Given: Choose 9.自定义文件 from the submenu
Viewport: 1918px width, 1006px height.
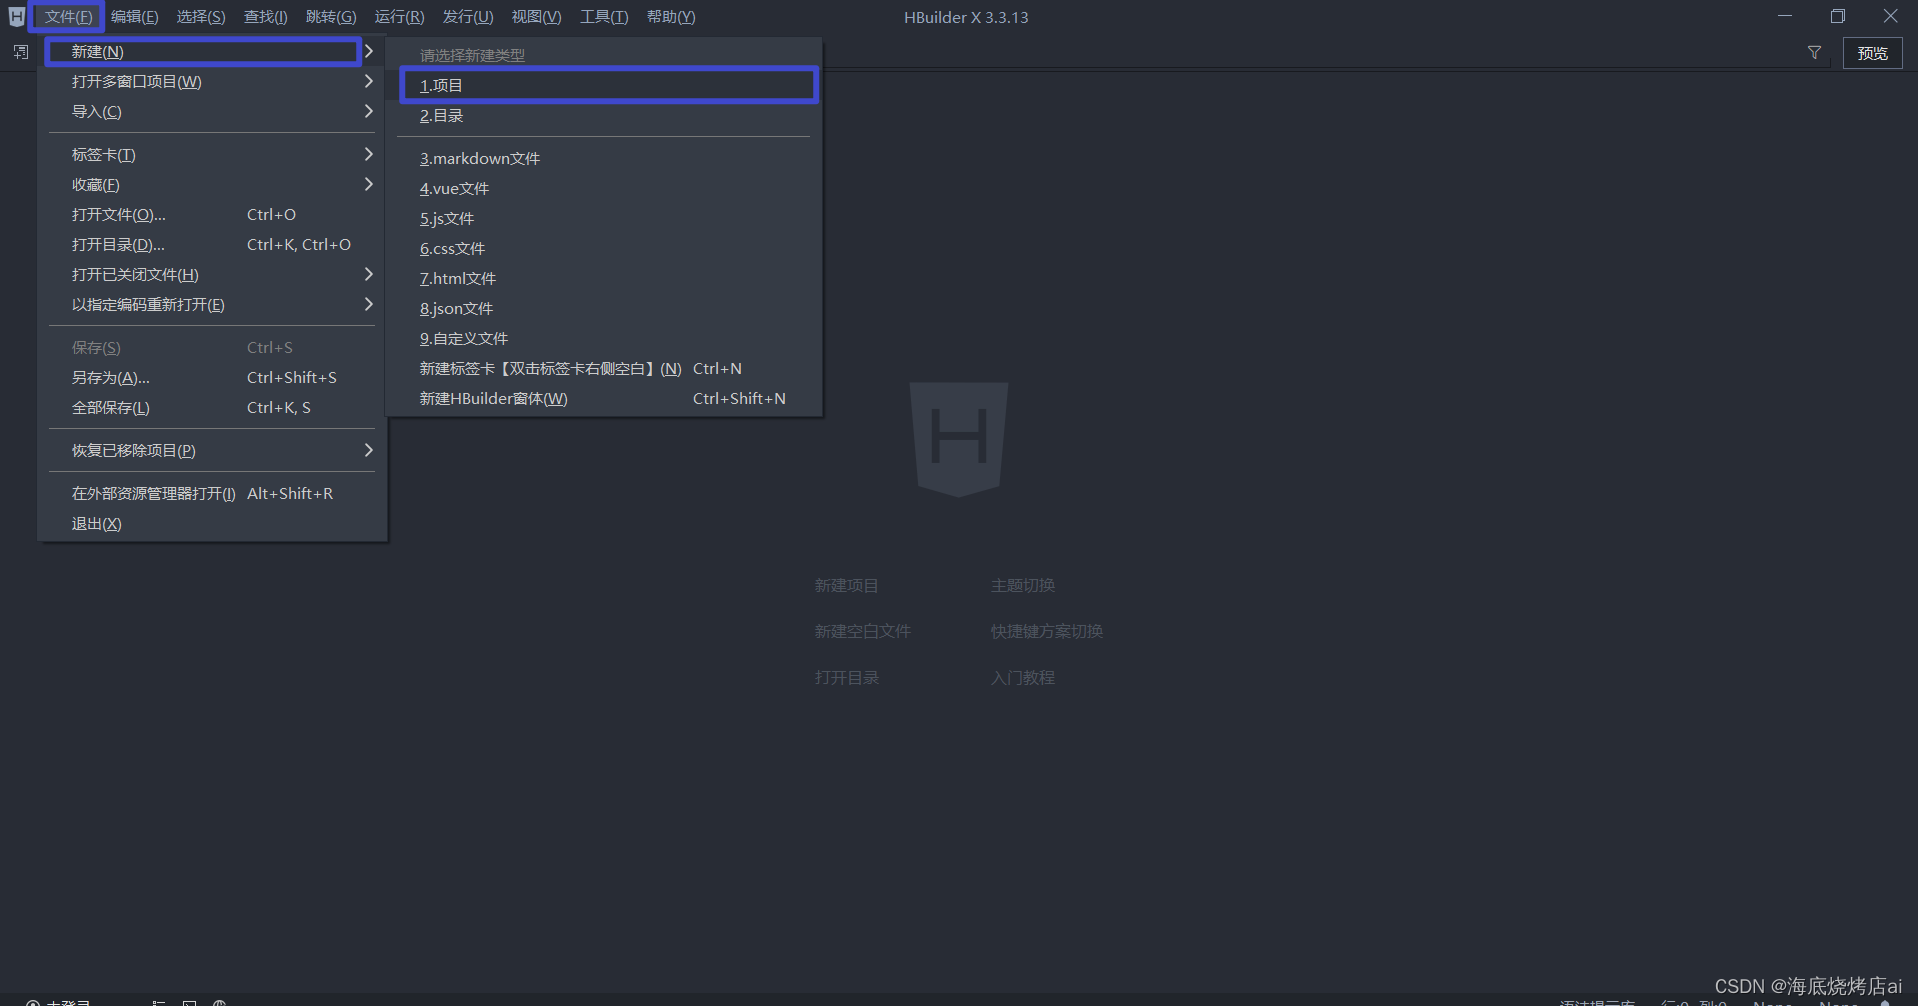Looking at the screenshot, I should click(x=604, y=338).
